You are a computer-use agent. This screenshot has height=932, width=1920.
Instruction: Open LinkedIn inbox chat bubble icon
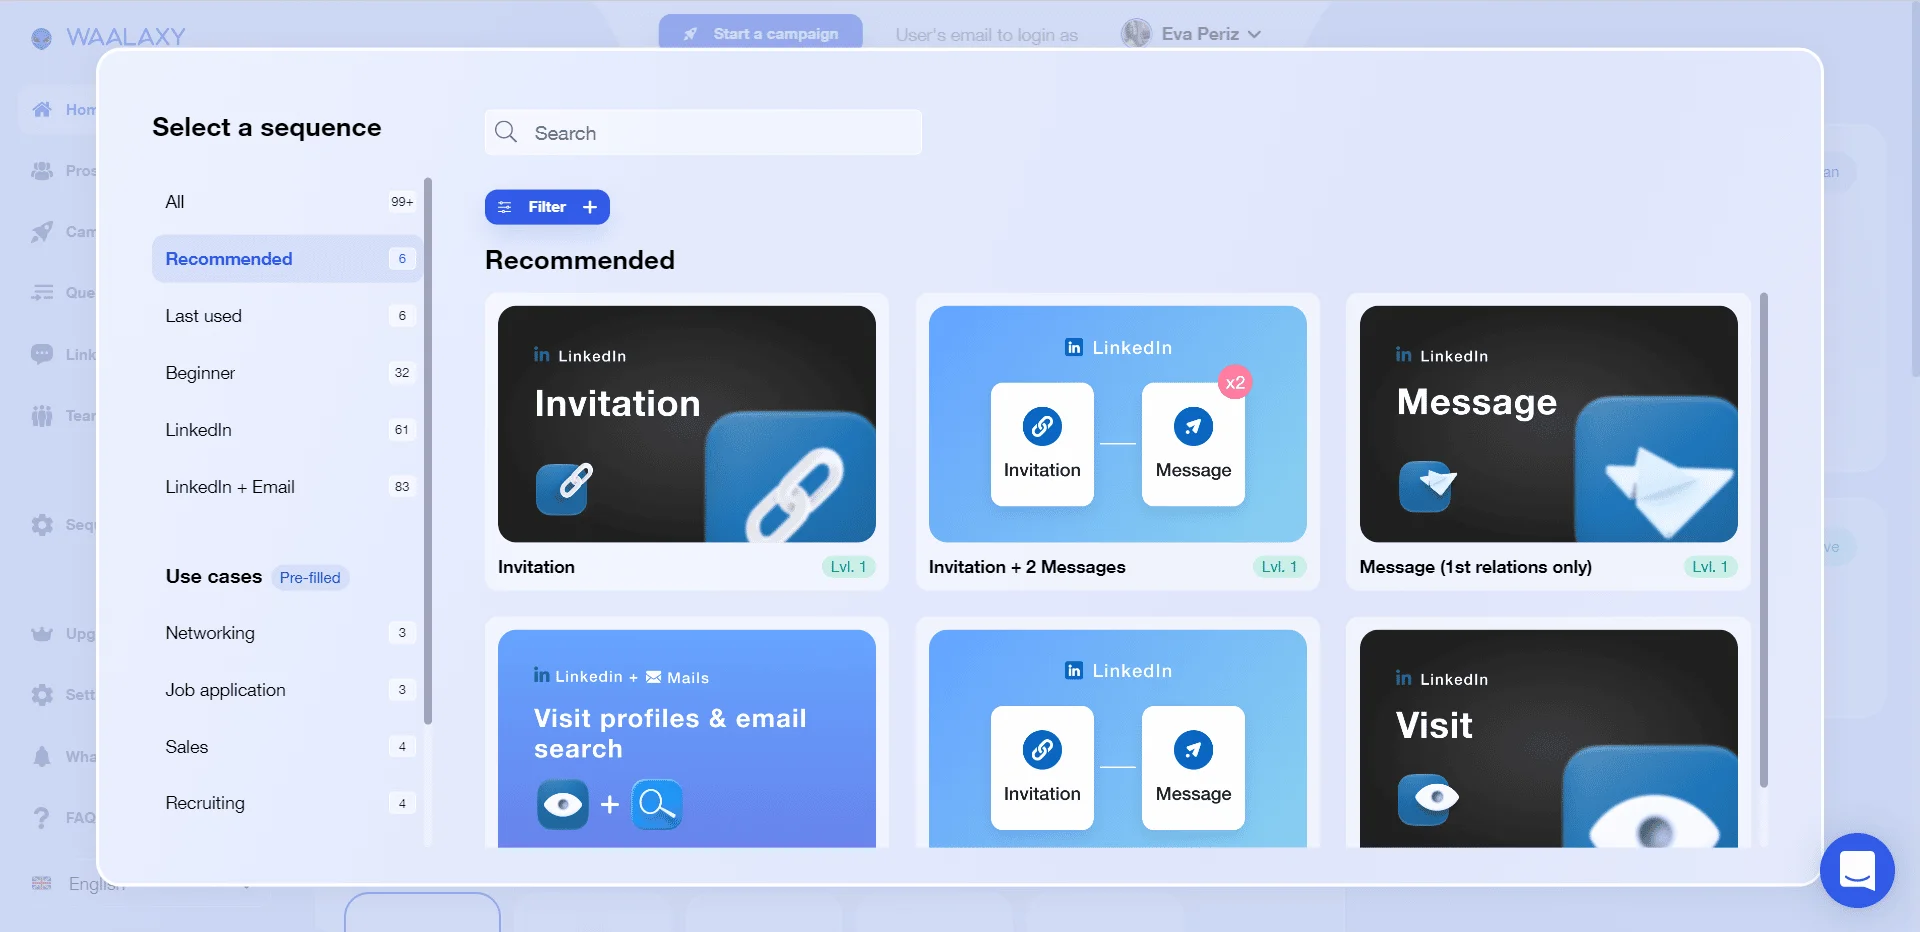point(42,354)
